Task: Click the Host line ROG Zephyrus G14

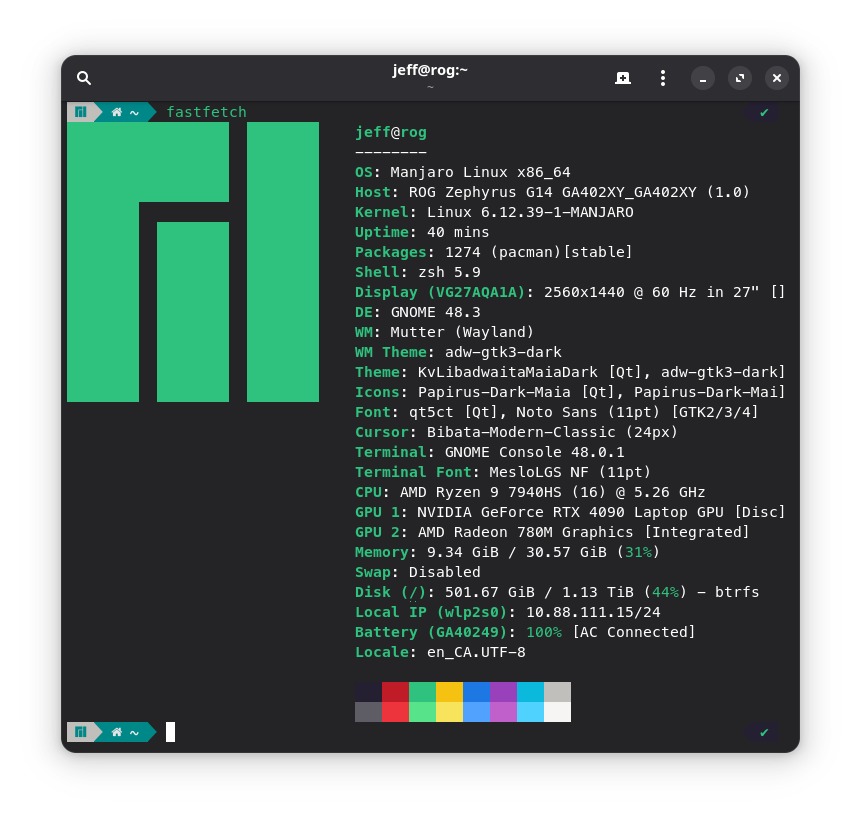Action: coord(552,192)
